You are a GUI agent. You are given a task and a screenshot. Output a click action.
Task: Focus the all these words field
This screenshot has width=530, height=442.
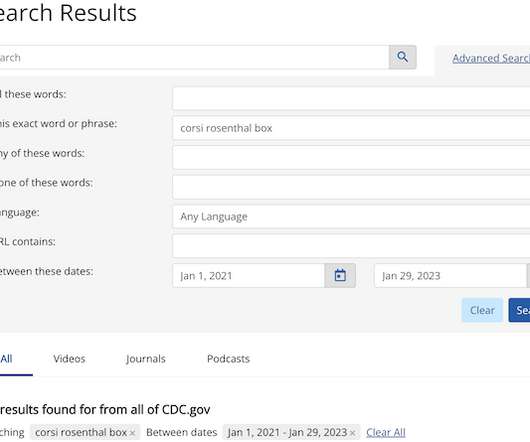351,98
